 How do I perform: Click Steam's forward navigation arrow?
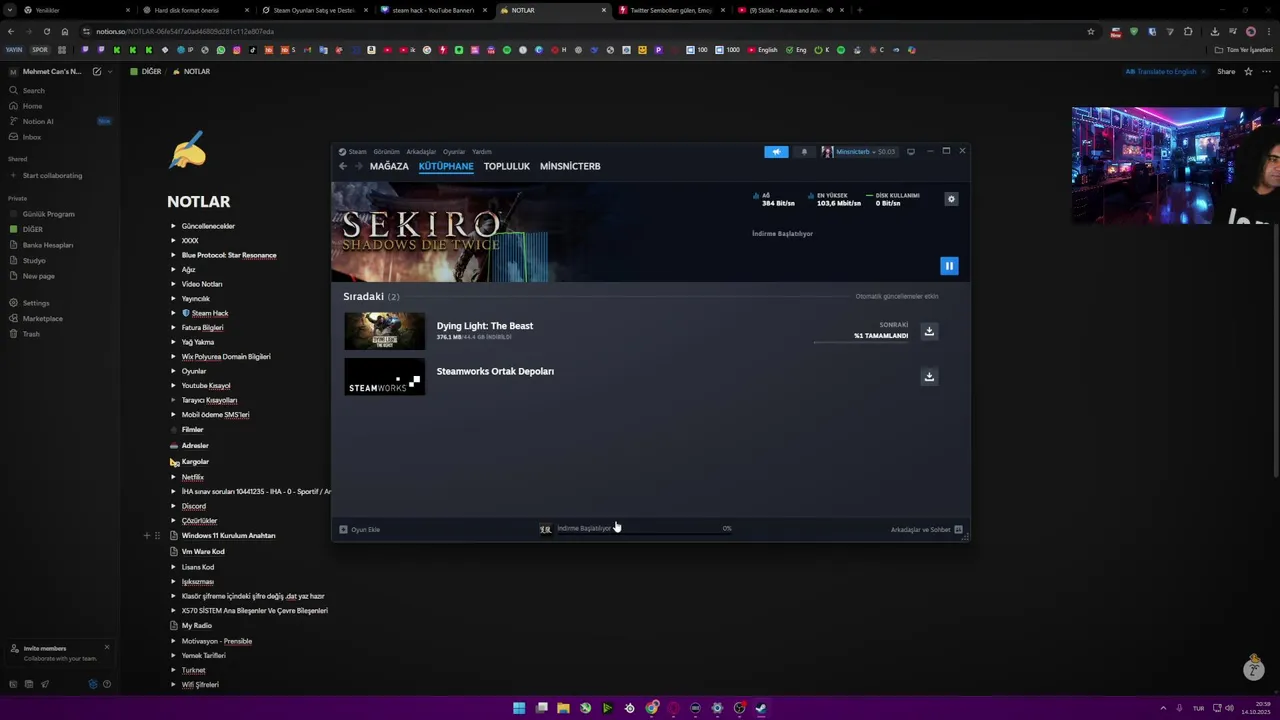(358, 166)
